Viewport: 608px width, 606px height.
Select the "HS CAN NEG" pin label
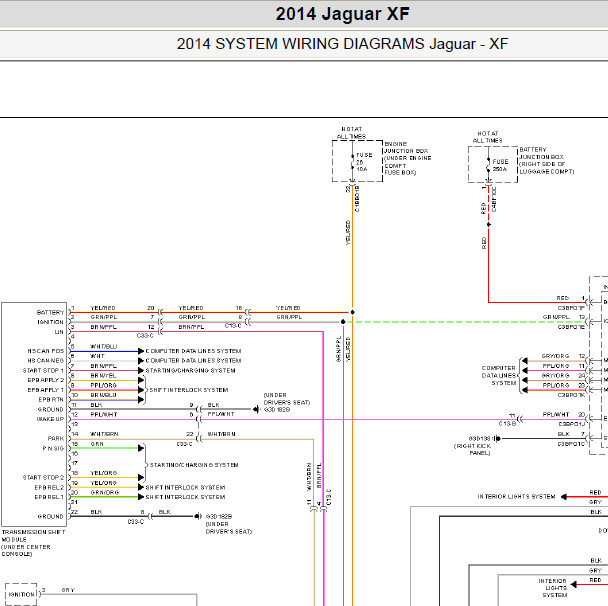pos(45,361)
